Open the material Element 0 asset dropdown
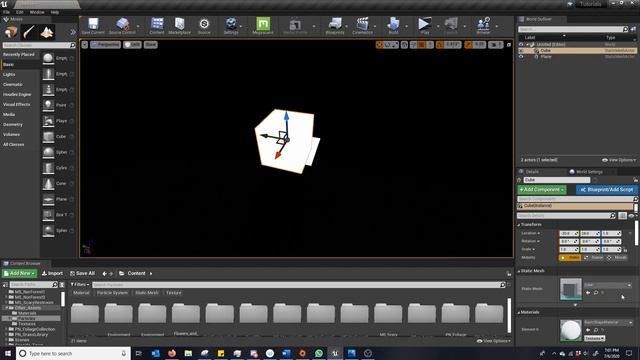The image size is (640, 360). click(x=608, y=322)
